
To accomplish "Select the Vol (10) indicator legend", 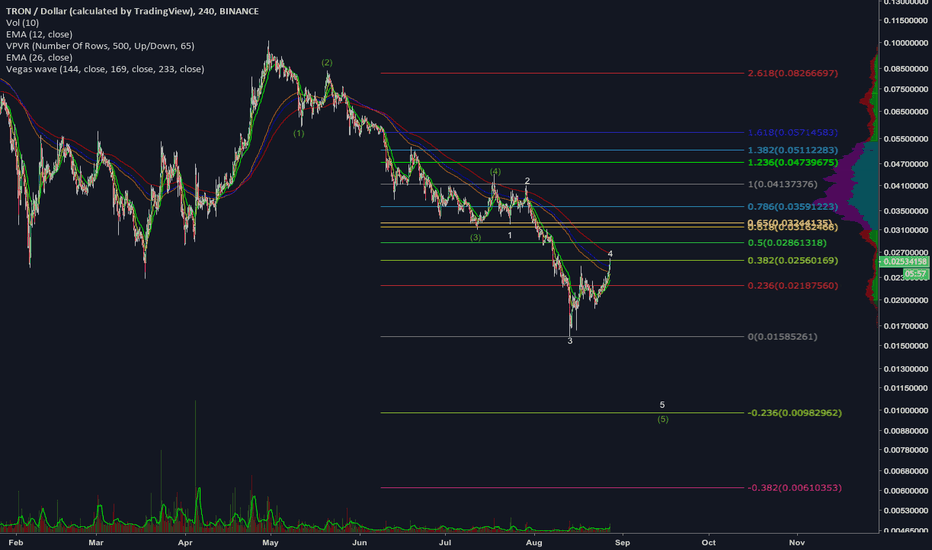I will pyautogui.click(x=22, y=23).
